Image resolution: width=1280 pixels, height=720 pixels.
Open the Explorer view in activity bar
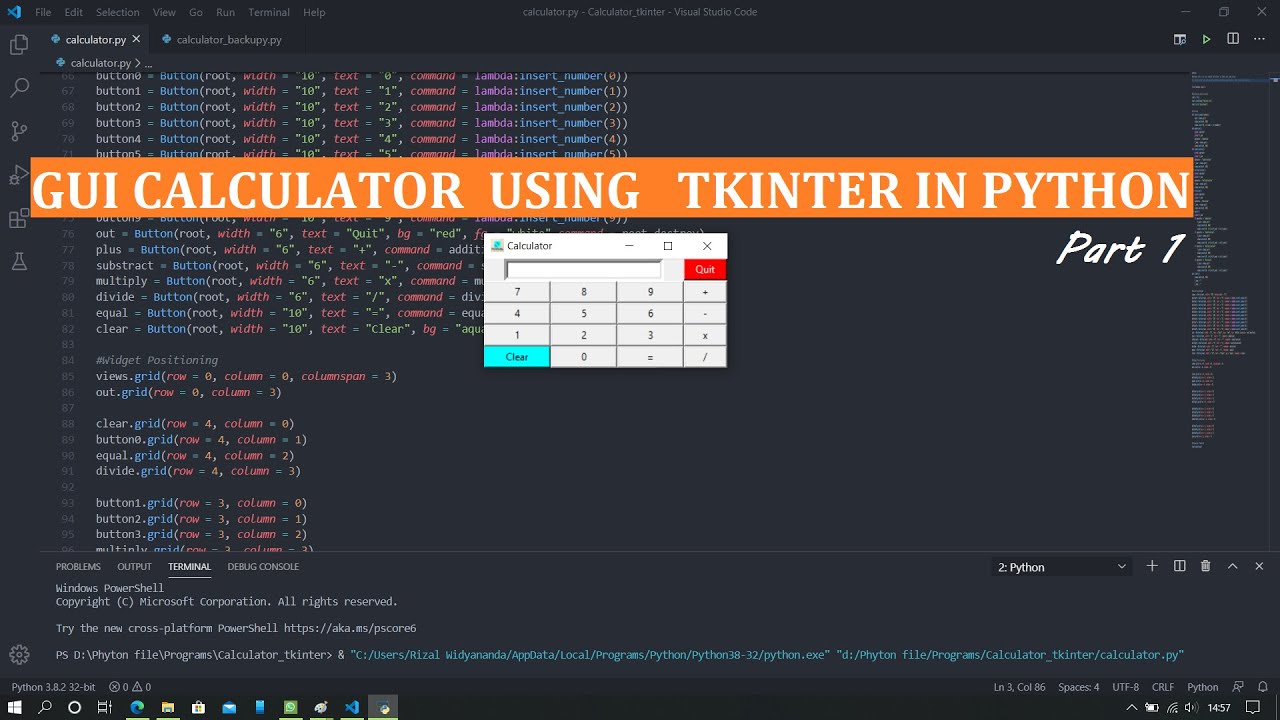coord(19,45)
